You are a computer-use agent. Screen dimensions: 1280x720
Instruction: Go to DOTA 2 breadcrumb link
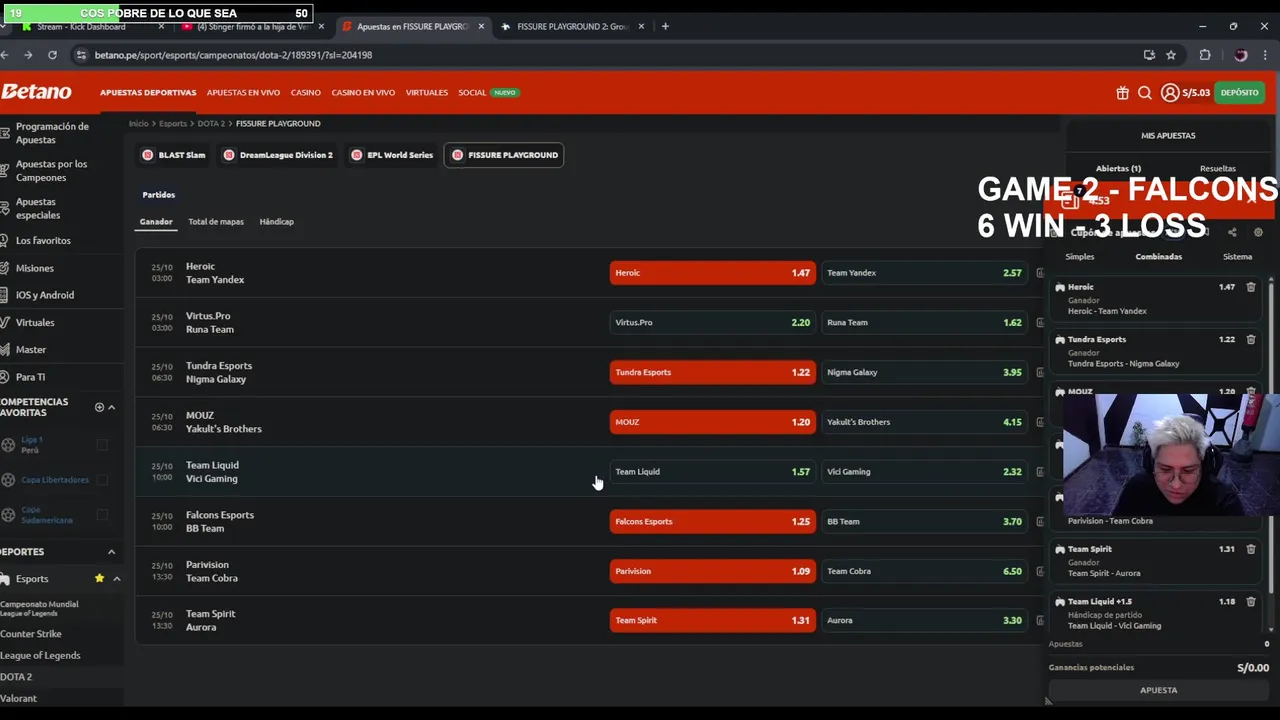pyautogui.click(x=211, y=124)
